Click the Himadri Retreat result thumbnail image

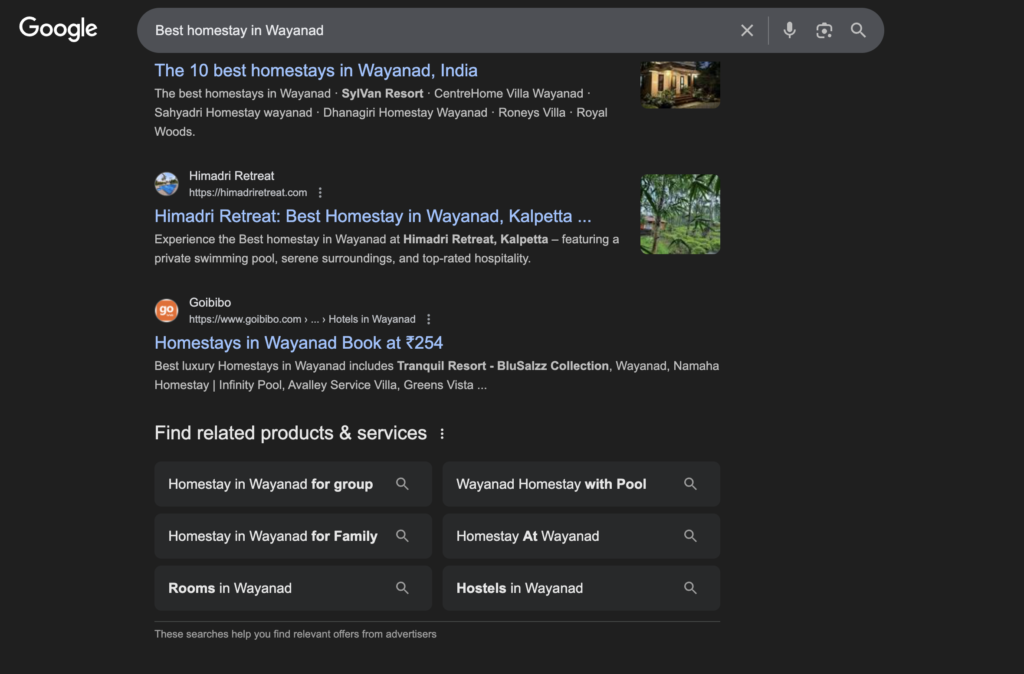(680, 214)
